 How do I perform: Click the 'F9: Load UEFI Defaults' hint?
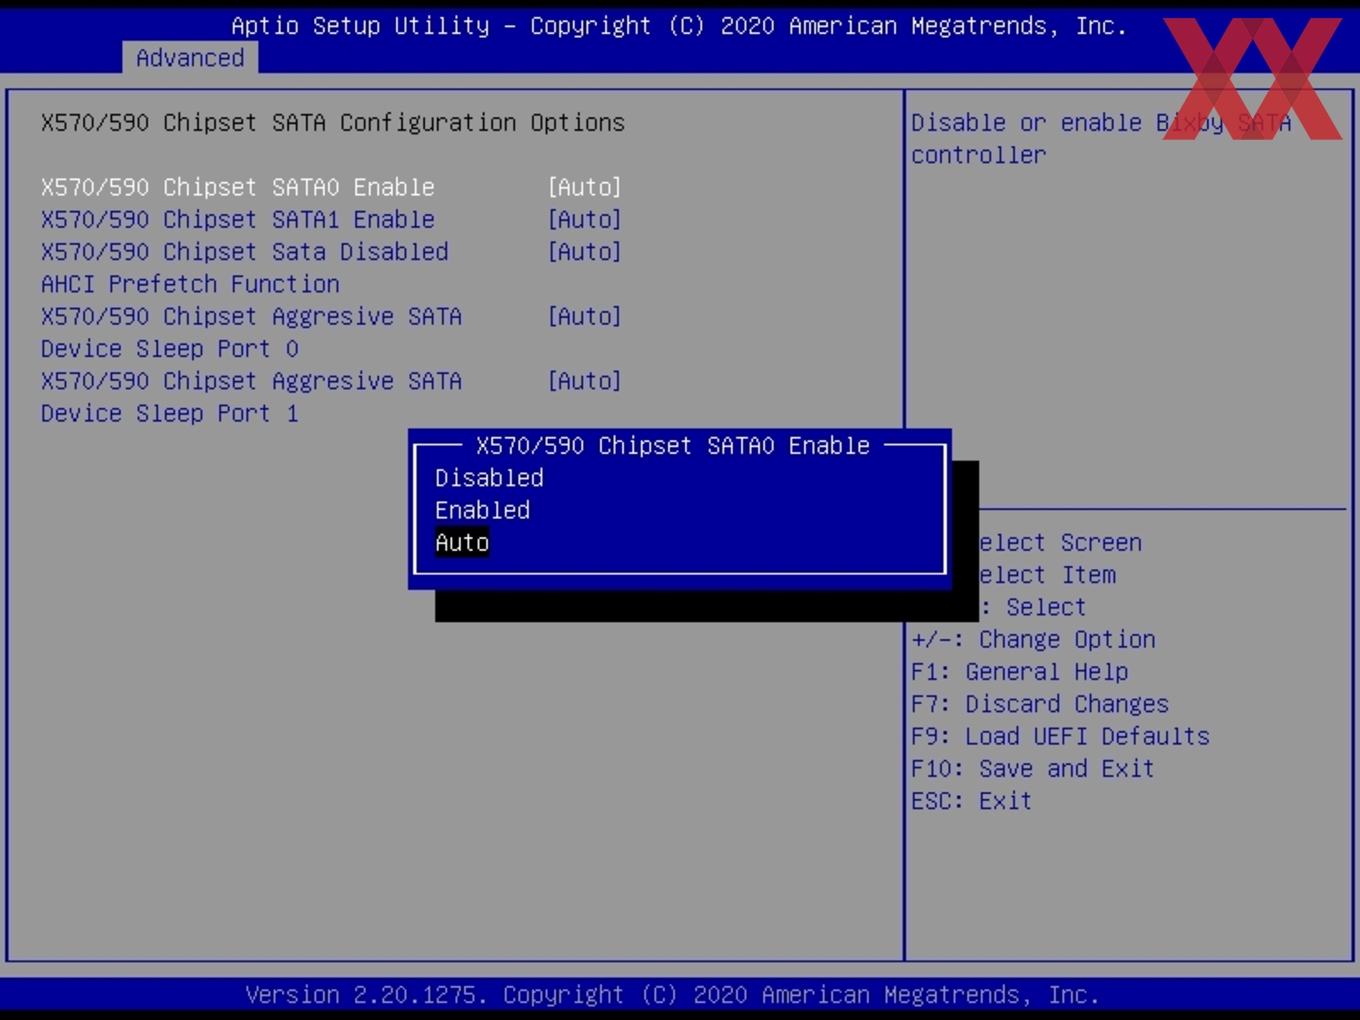pos(1060,736)
